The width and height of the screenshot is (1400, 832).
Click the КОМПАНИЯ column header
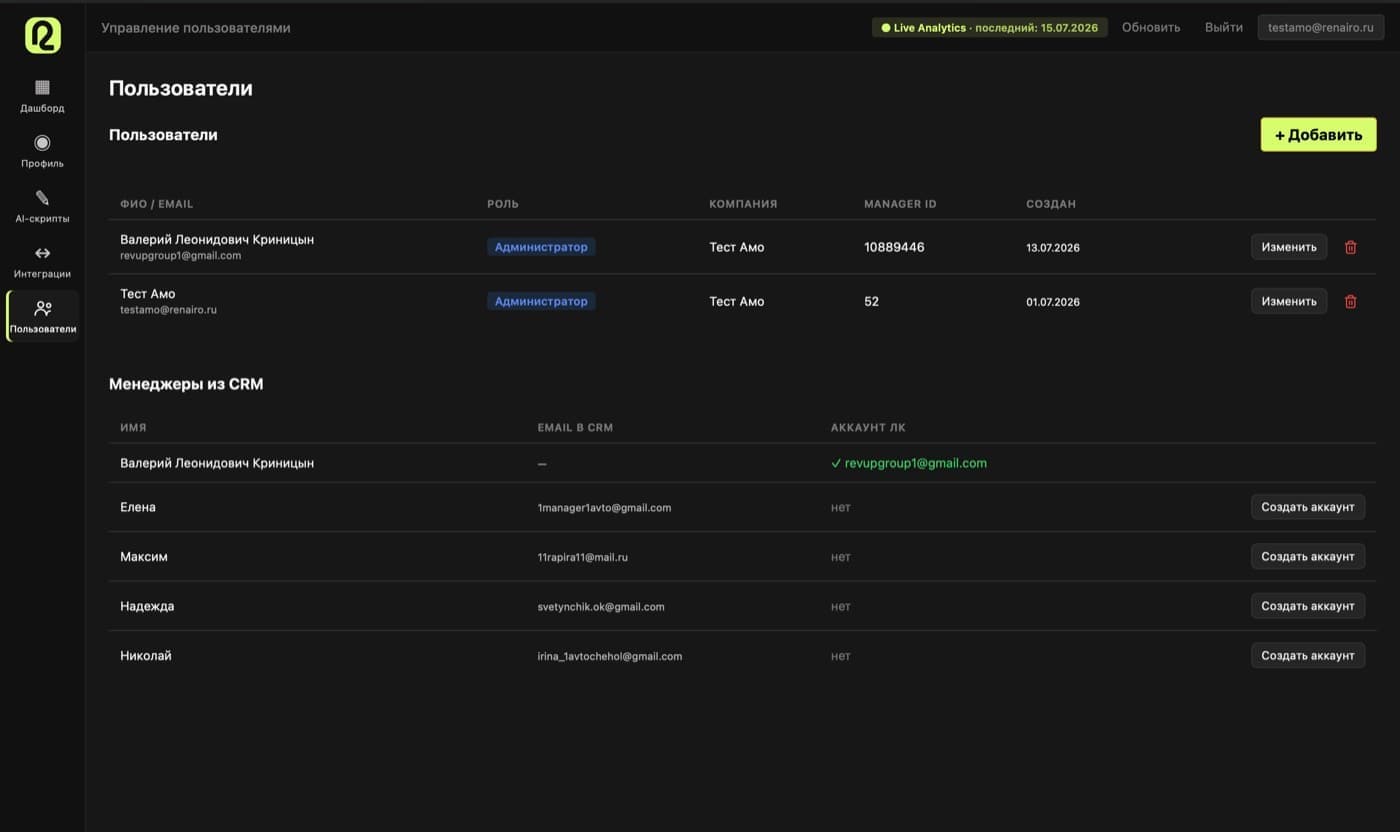point(743,204)
